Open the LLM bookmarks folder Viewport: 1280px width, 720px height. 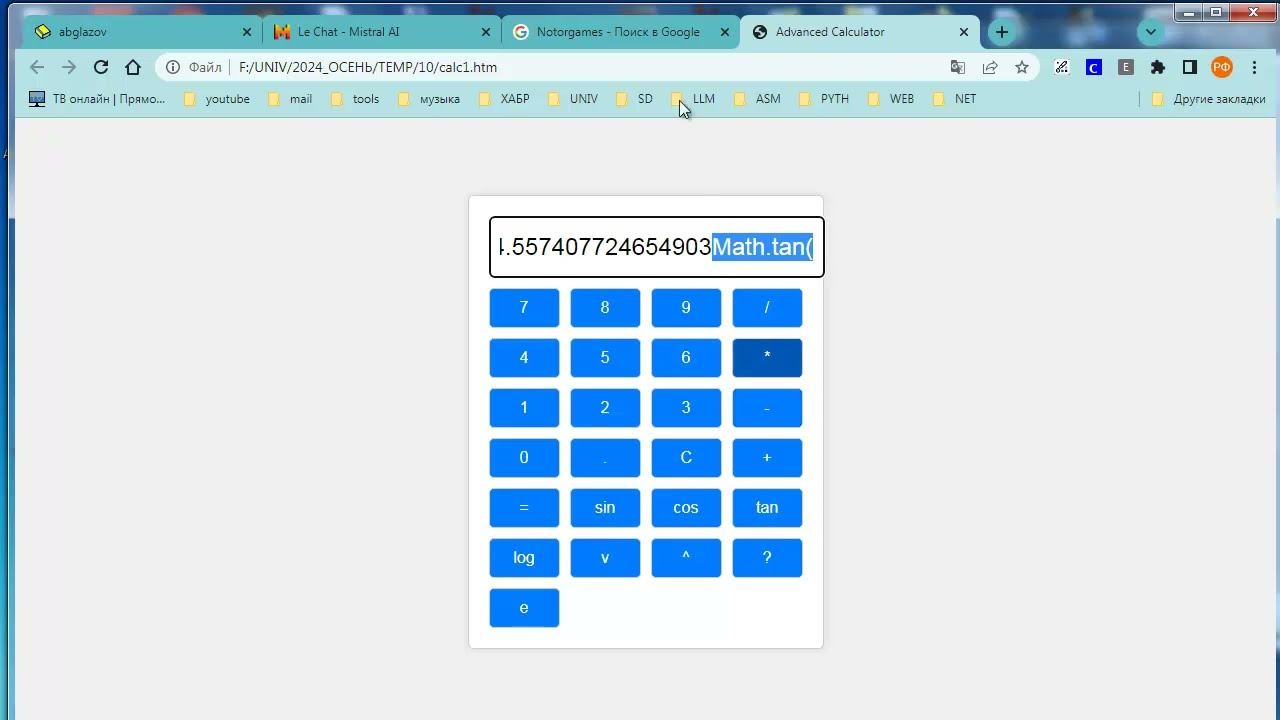click(x=693, y=99)
